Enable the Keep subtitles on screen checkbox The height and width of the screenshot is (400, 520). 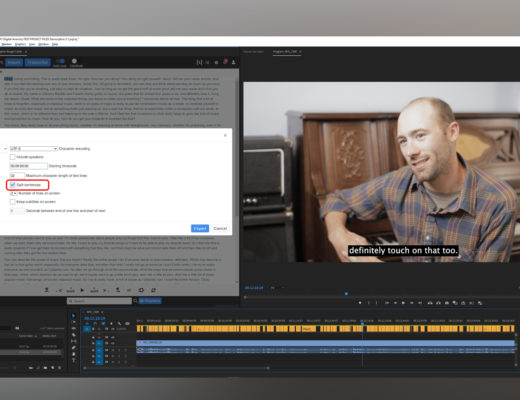point(12,202)
